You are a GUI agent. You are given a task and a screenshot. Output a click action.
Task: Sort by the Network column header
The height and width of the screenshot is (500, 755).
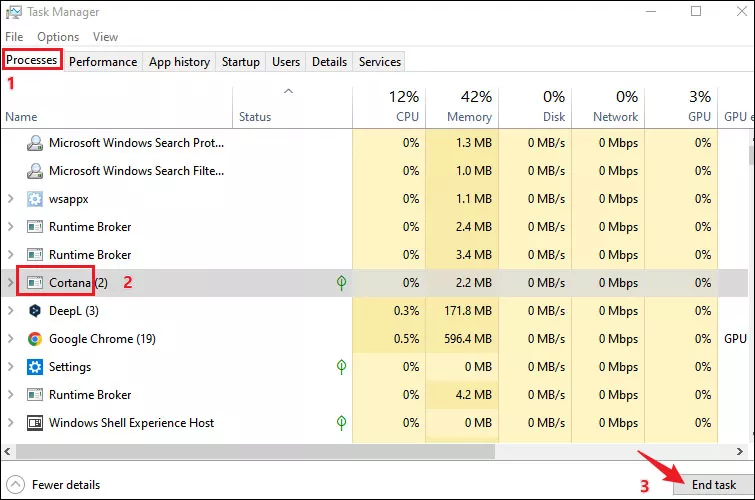608,108
